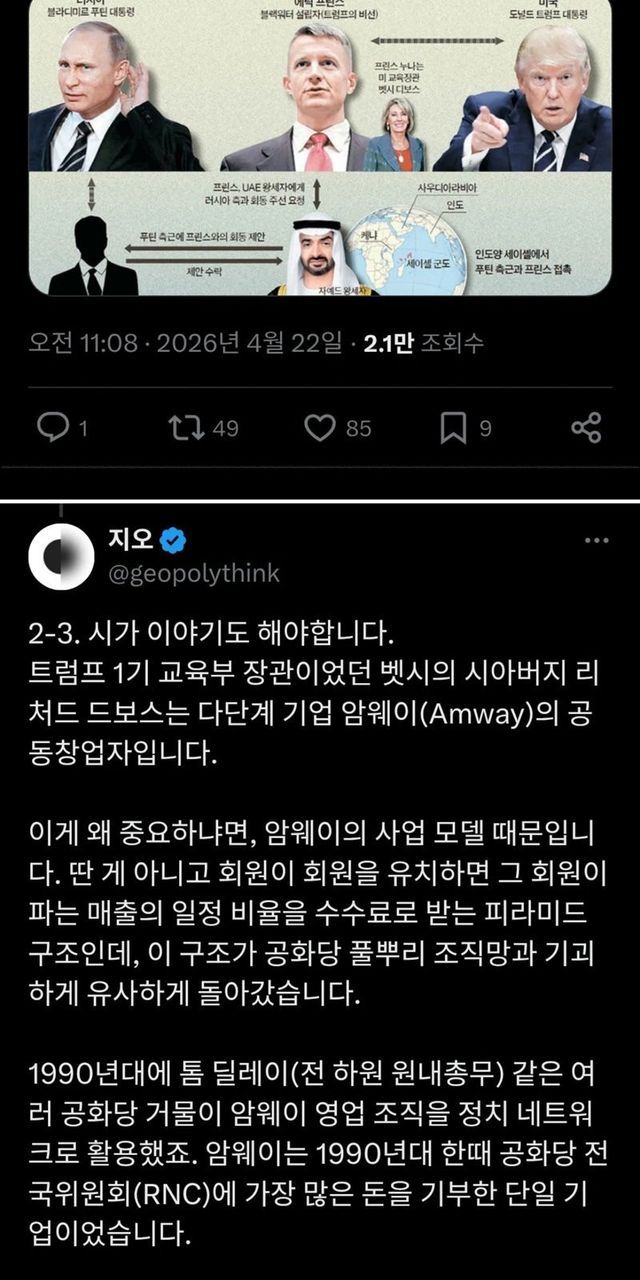Like the post with heart icon
The height and width of the screenshot is (1280, 640).
point(318,428)
